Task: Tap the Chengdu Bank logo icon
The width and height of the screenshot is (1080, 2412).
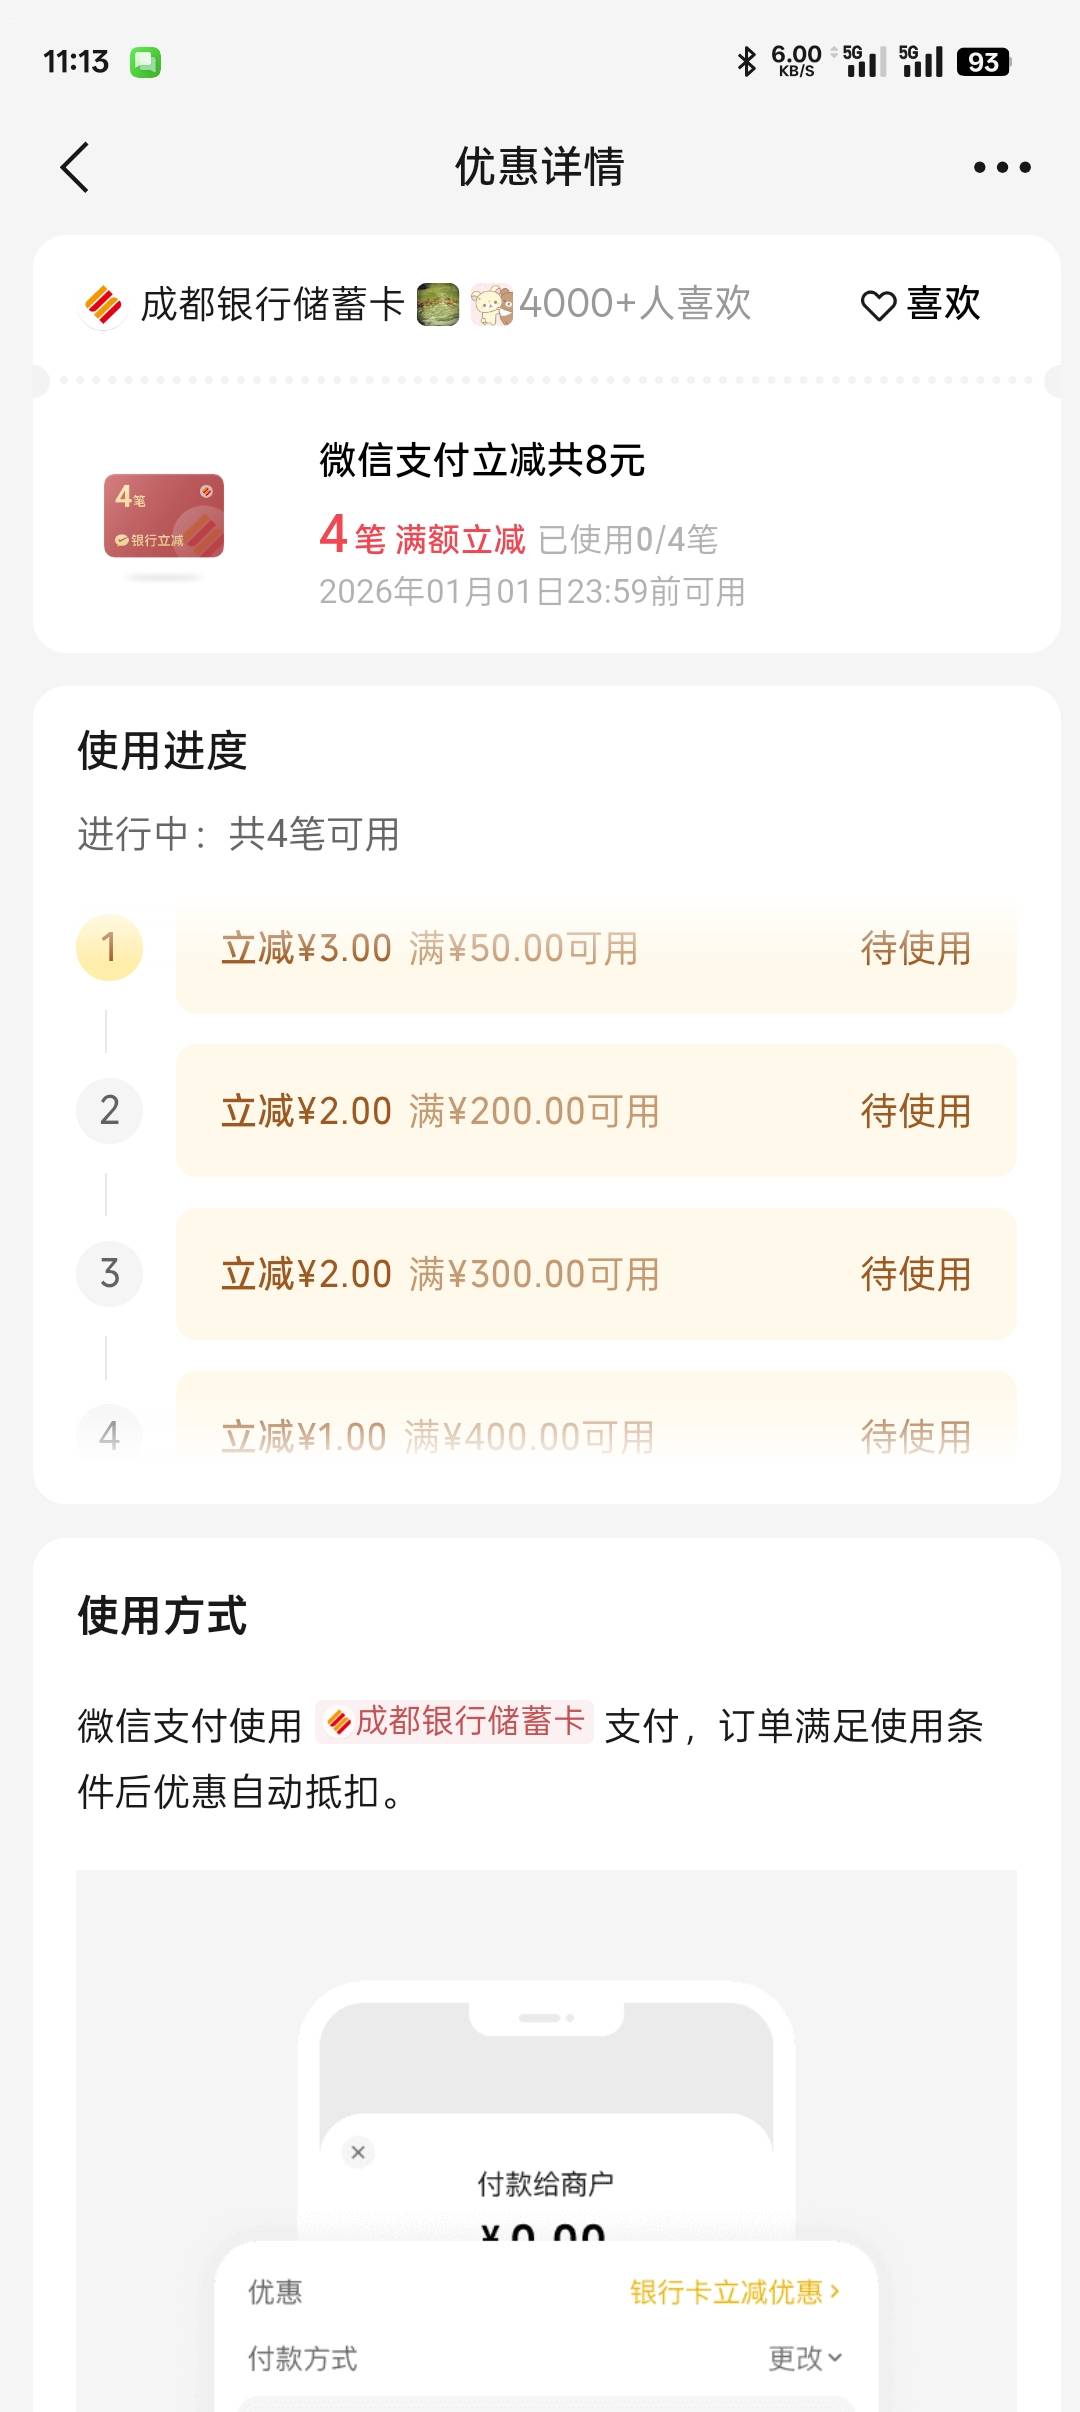Action: coord(103,305)
